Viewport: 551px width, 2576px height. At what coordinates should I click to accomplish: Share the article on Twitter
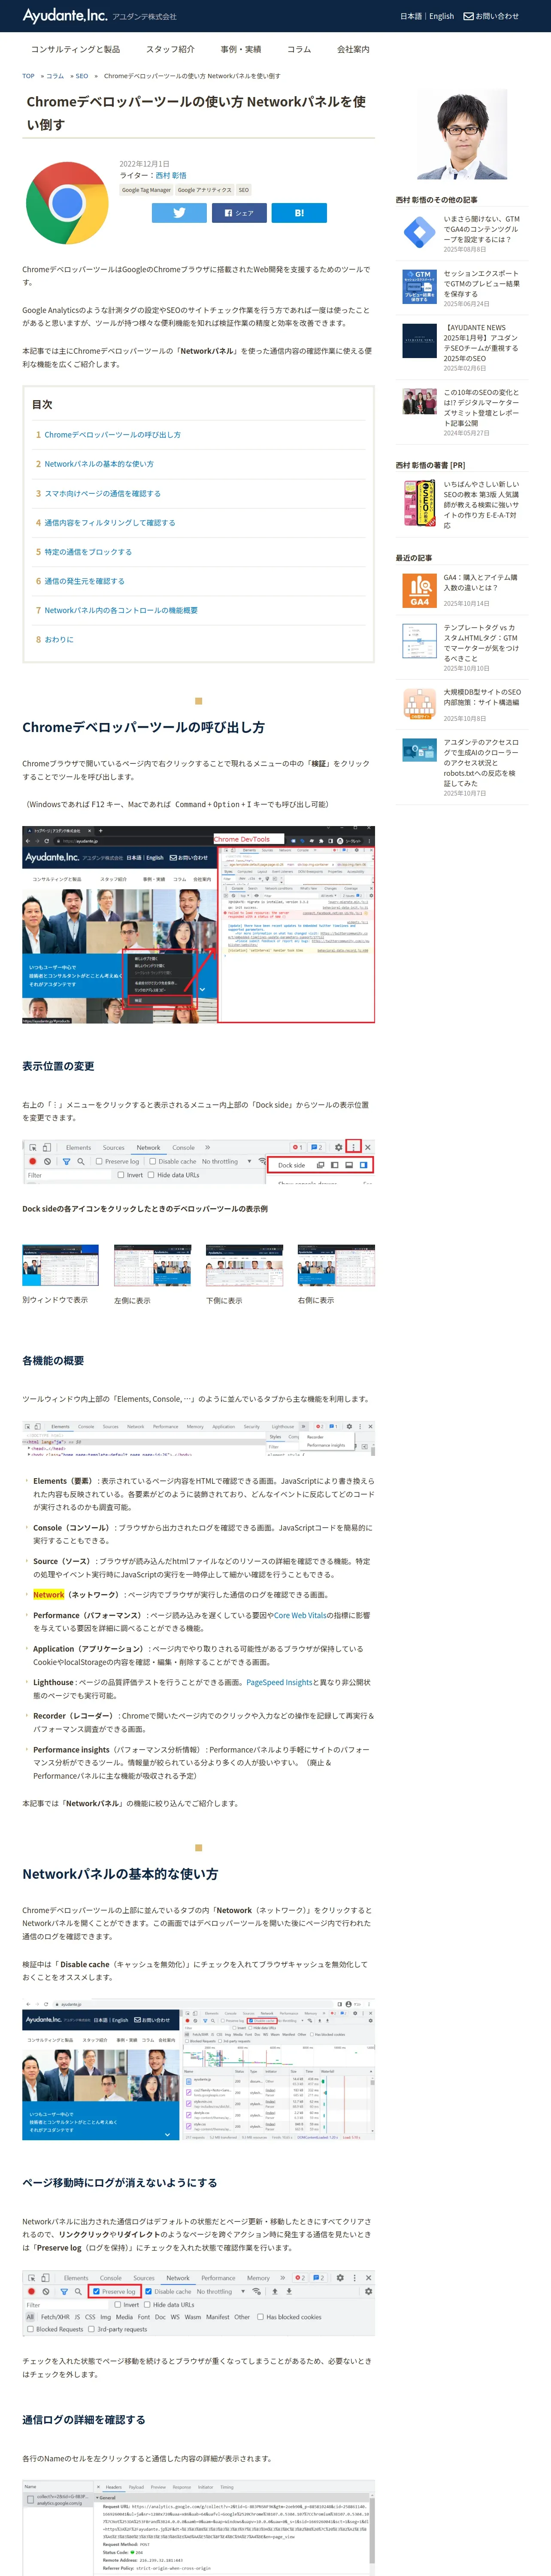pos(179,213)
